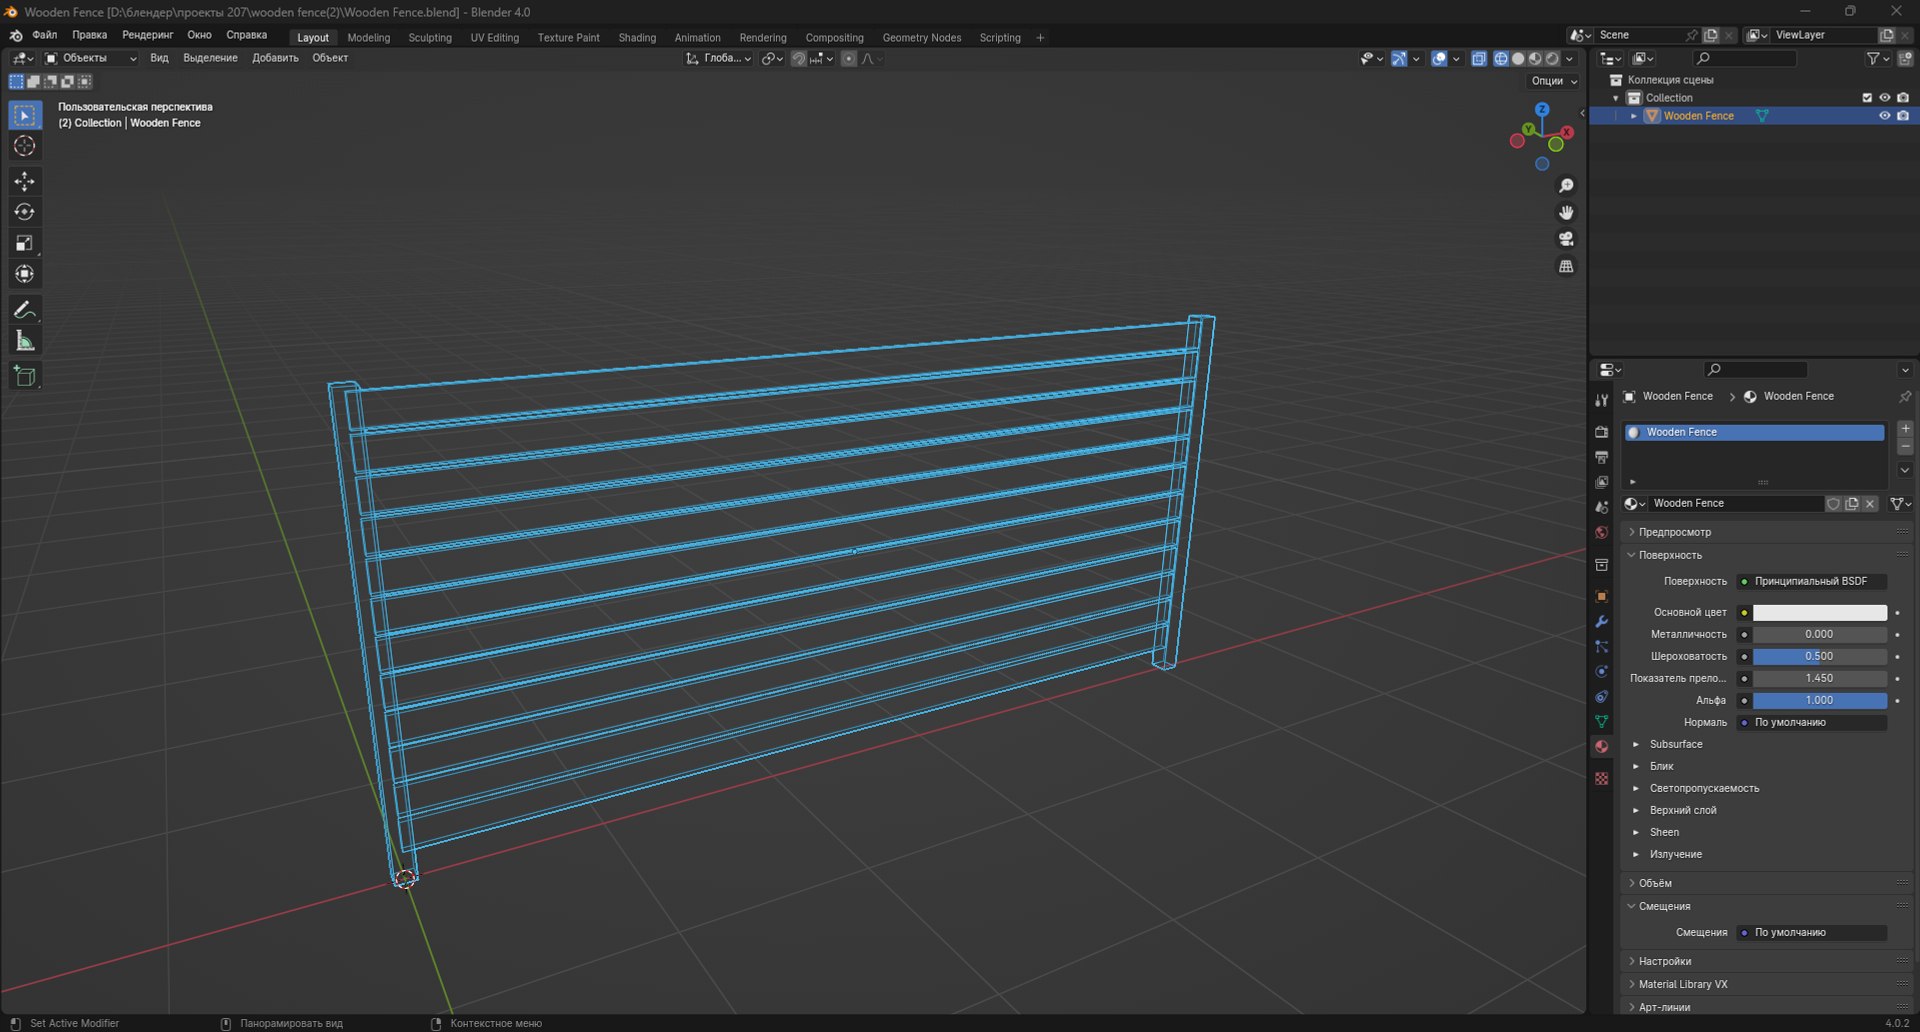Screen dimensions: 1920x1032
Task: Switch to the Shading workspace tab
Action: (x=637, y=38)
